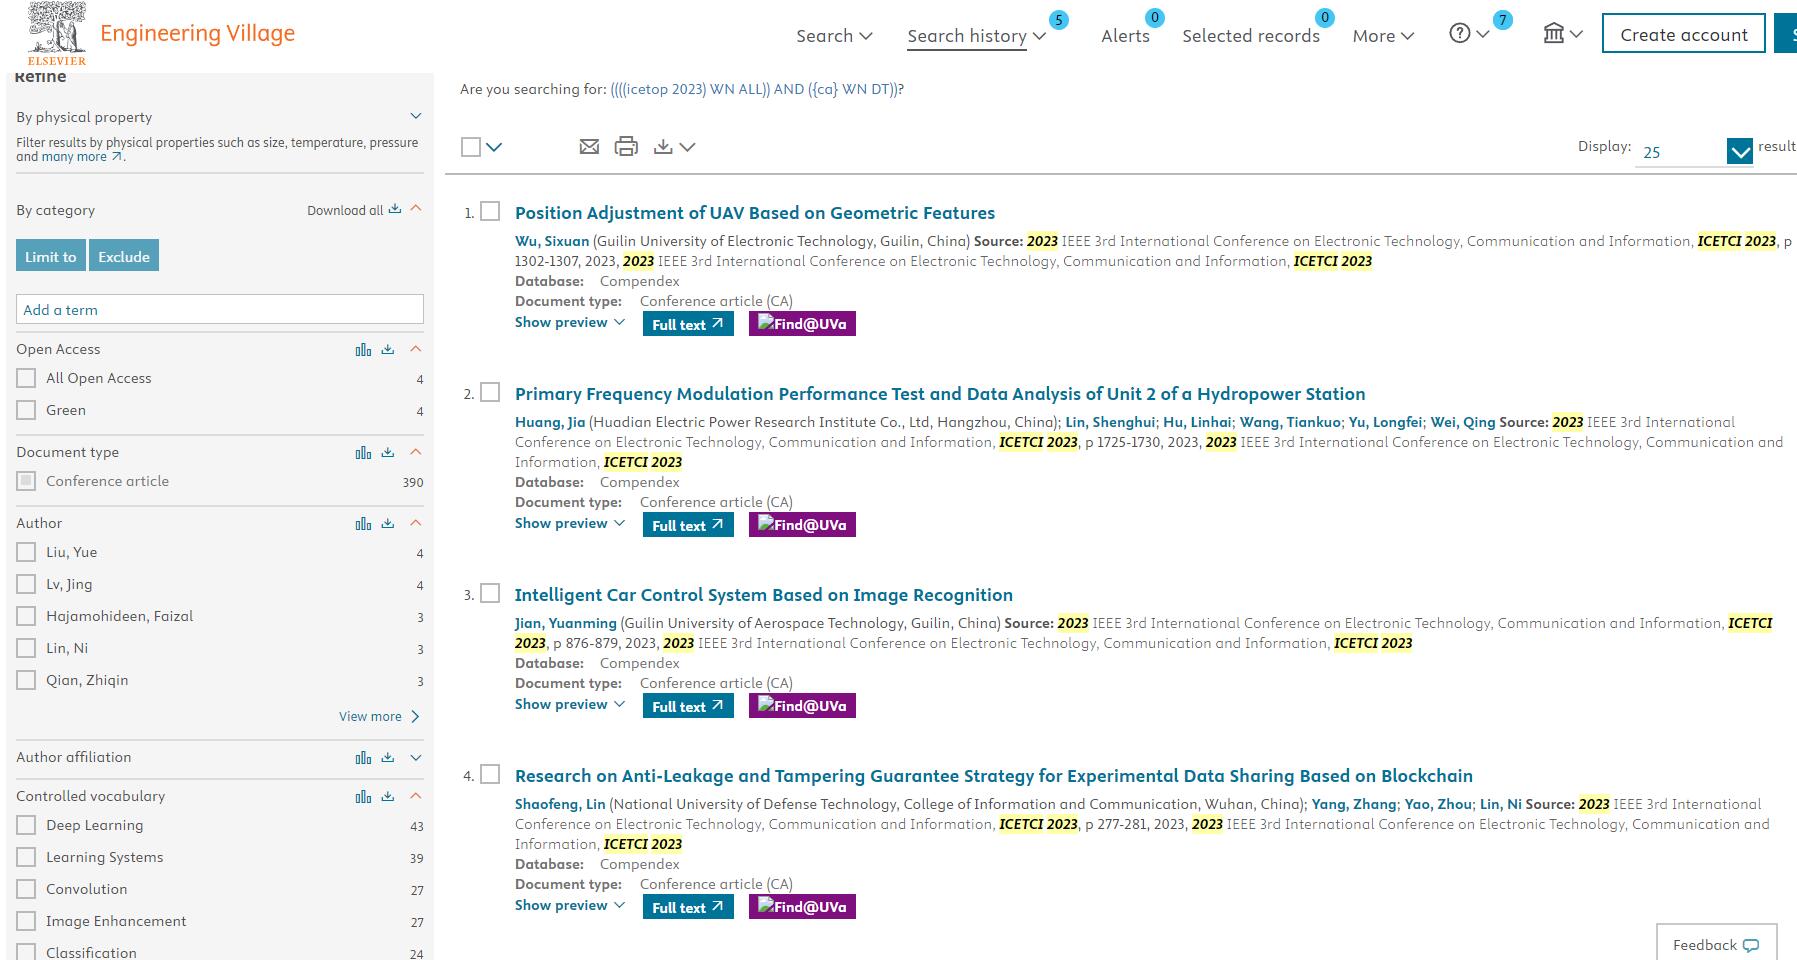
Task: Tick select-all results checkbox
Action: coord(471,147)
